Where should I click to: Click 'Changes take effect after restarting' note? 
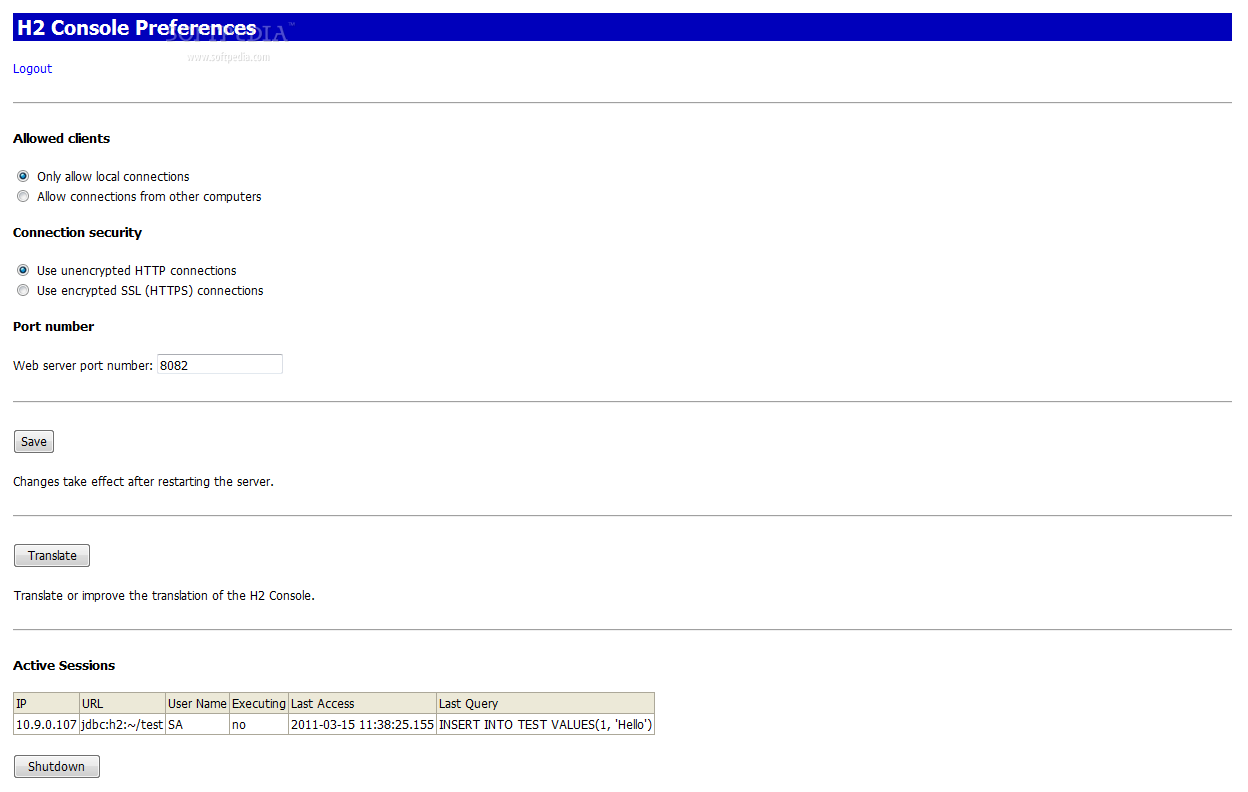[x=143, y=481]
